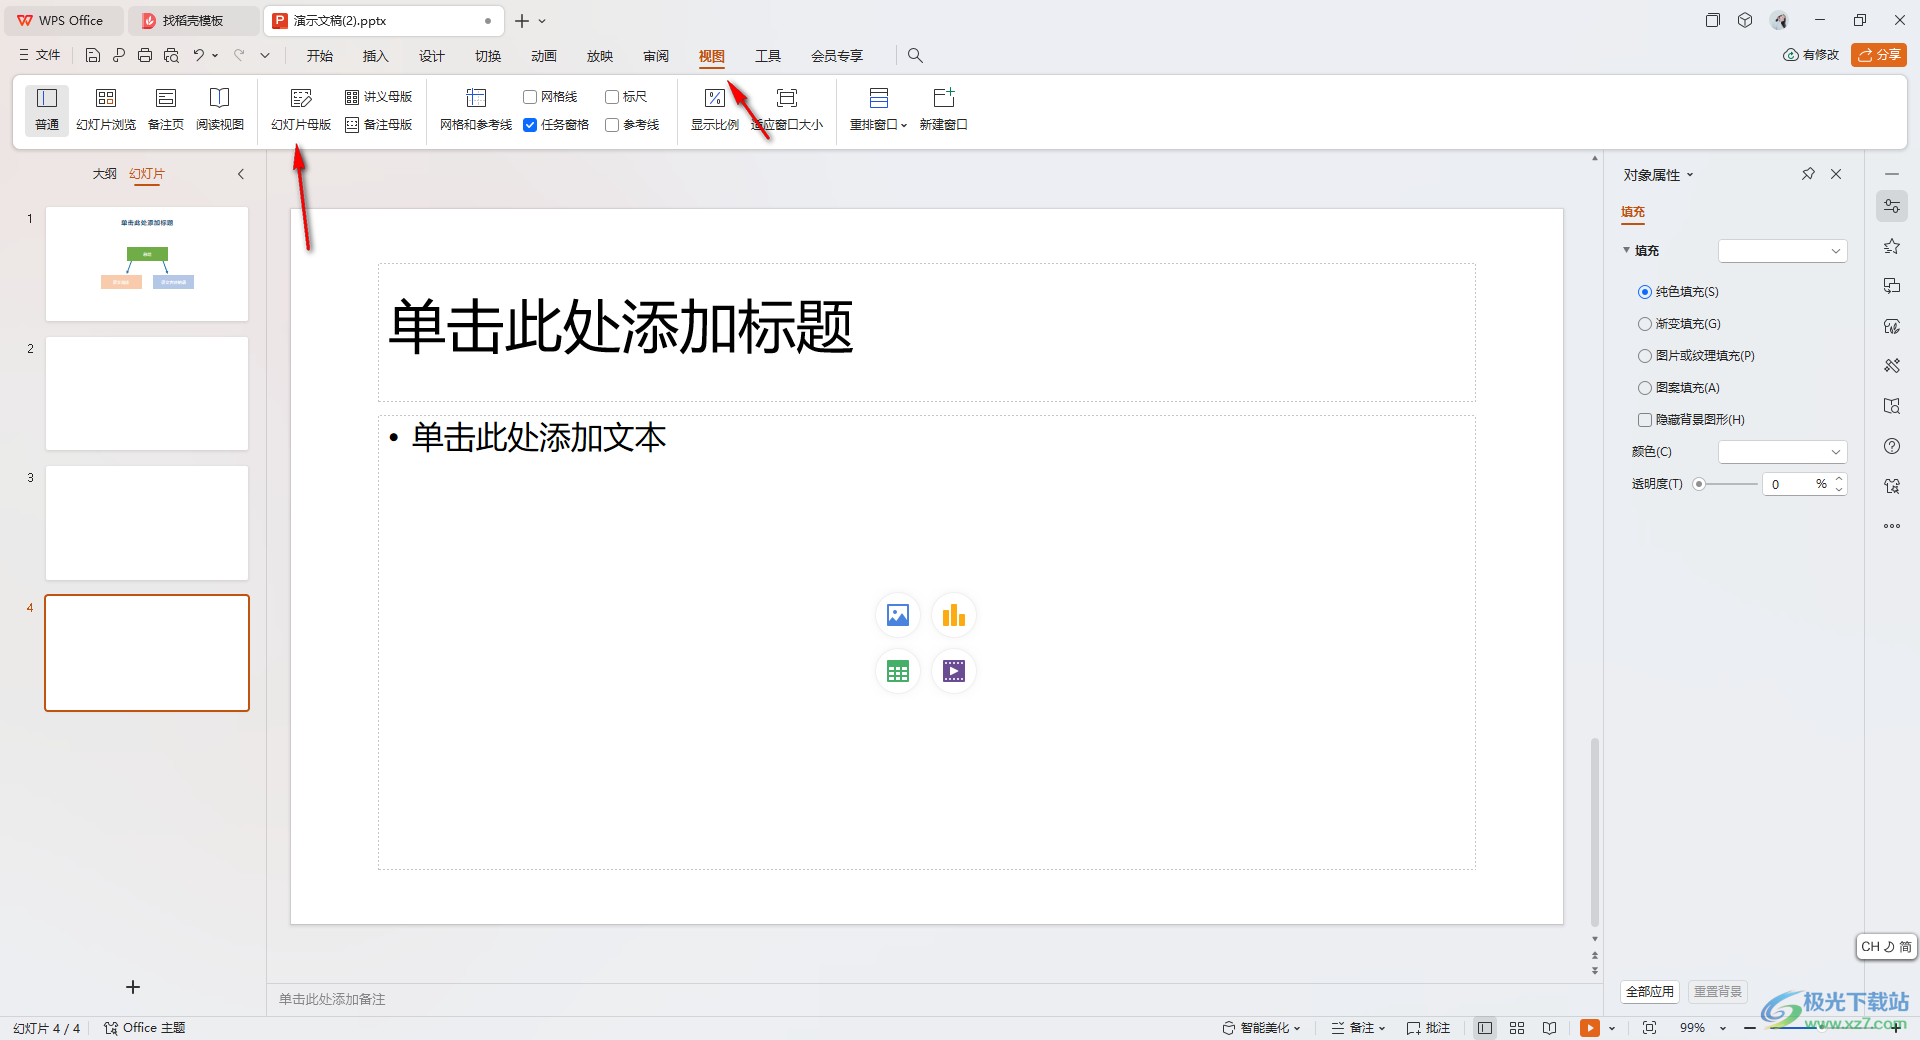This screenshot has width=1920, height=1040.
Task: Open the Color (颜色) dropdown
Action: coord(1782,452)
